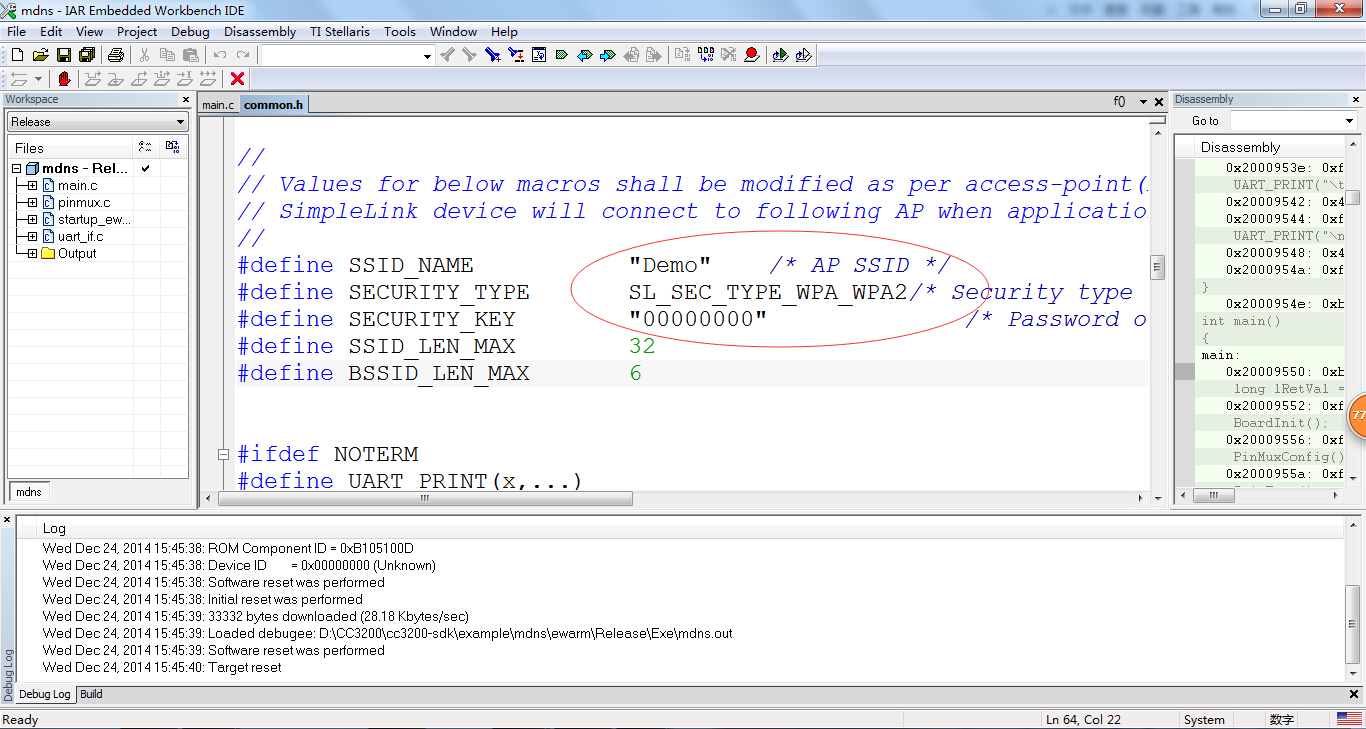The width and height of the screenshot is (1366, 729).
Task: Collapse the mdns project tree node
Action: coord(17,169)
